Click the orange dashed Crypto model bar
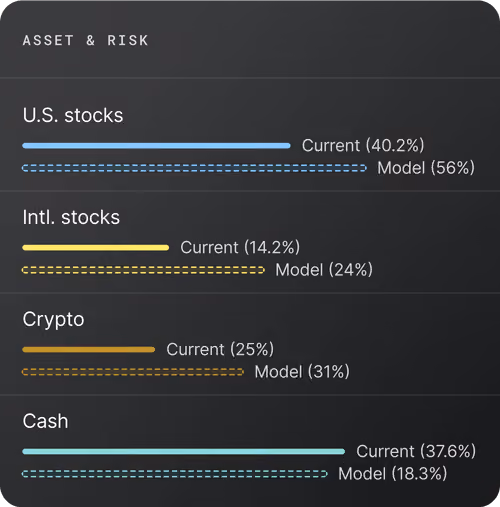Image resolution: width=500 pixels, height=507 pixels. coord(133,372)
